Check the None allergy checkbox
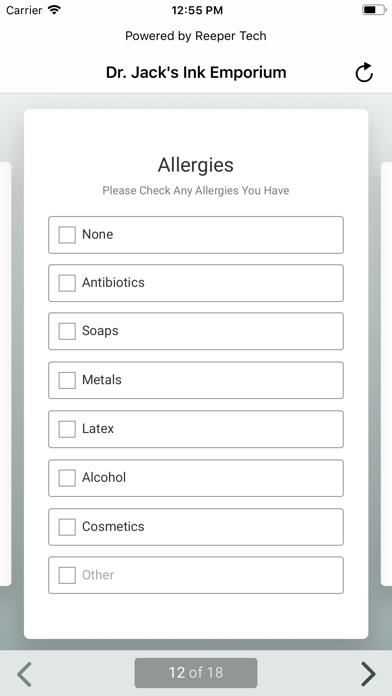The image size is (392, 696). (x=67, y=235)
